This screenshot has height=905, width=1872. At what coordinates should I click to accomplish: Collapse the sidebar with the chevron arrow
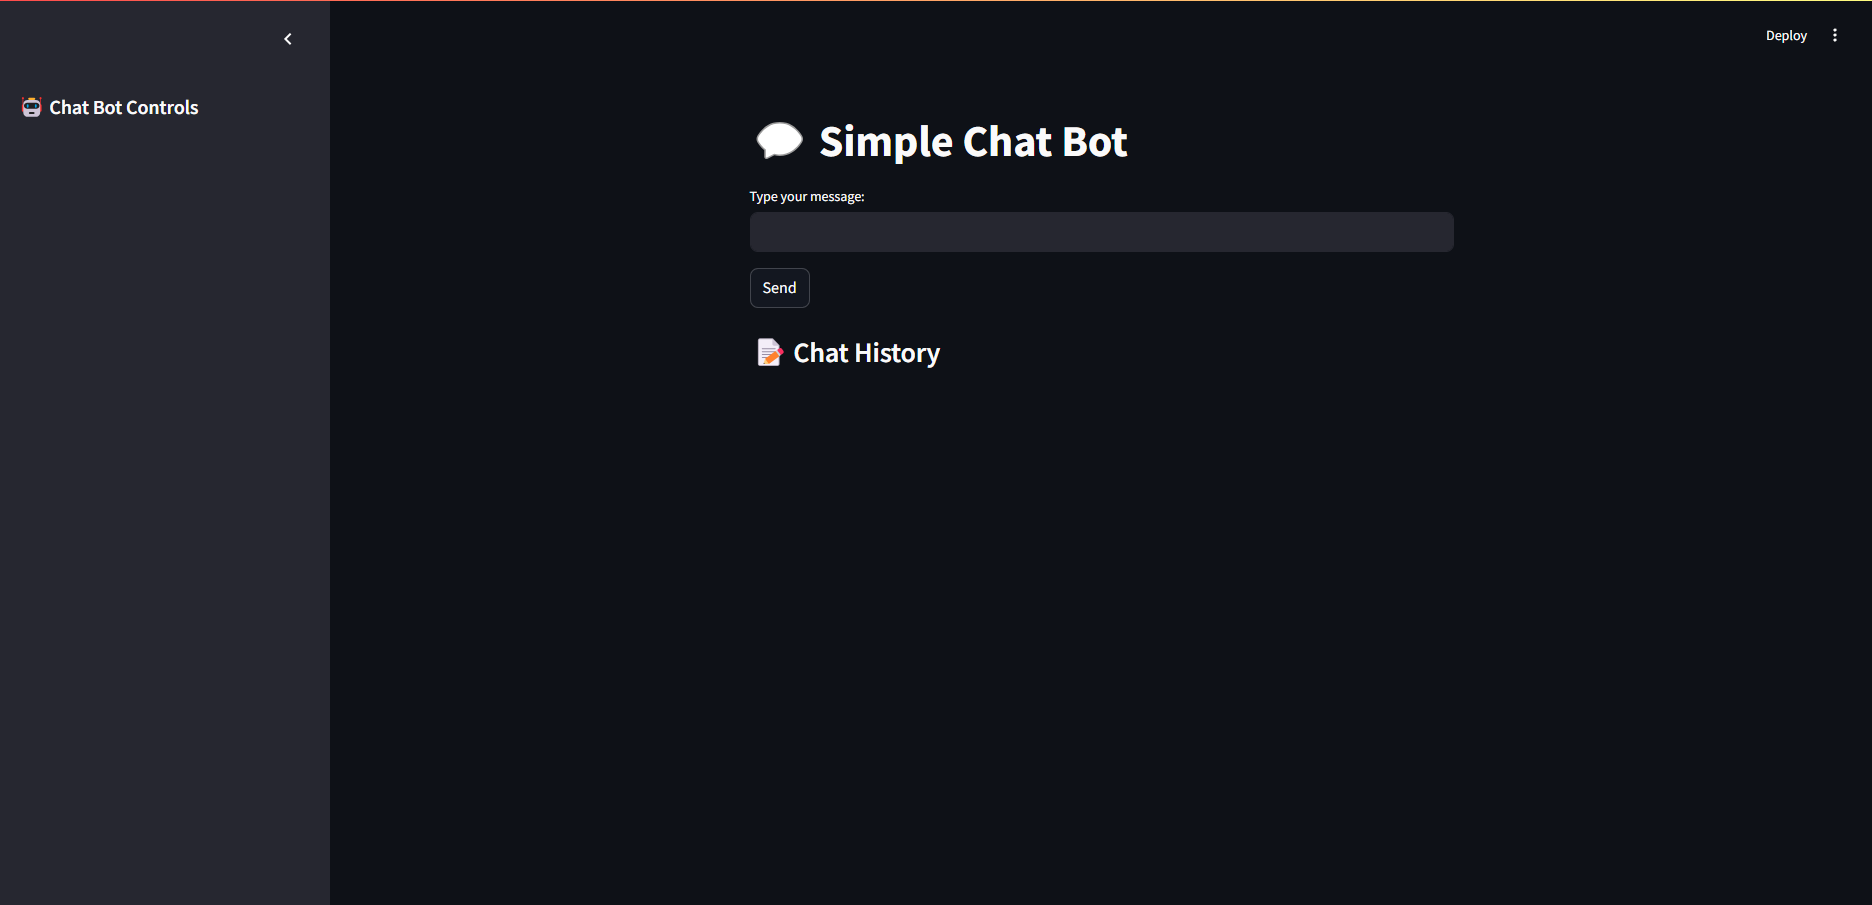(288, 39)
